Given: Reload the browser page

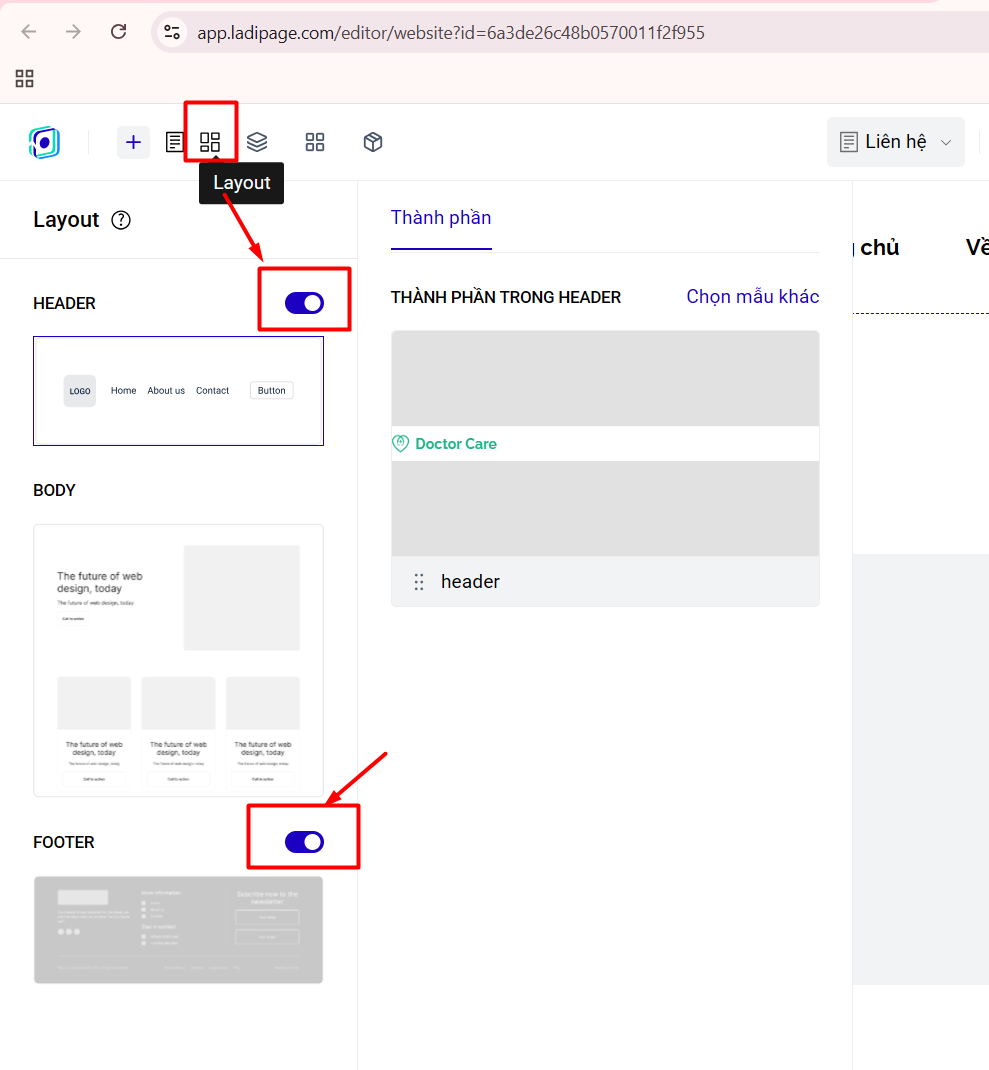Looking at the screenshot, I should (x=119, y=31).
